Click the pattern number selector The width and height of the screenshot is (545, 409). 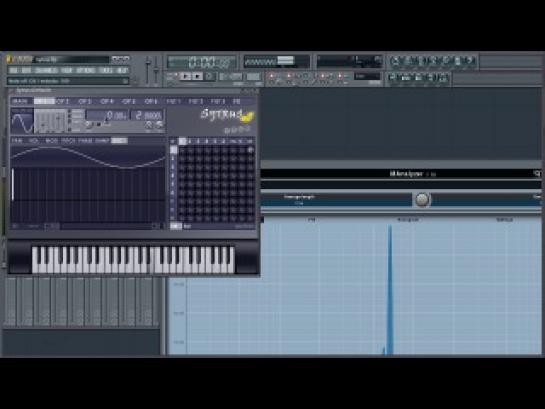[x=253, y=76]
